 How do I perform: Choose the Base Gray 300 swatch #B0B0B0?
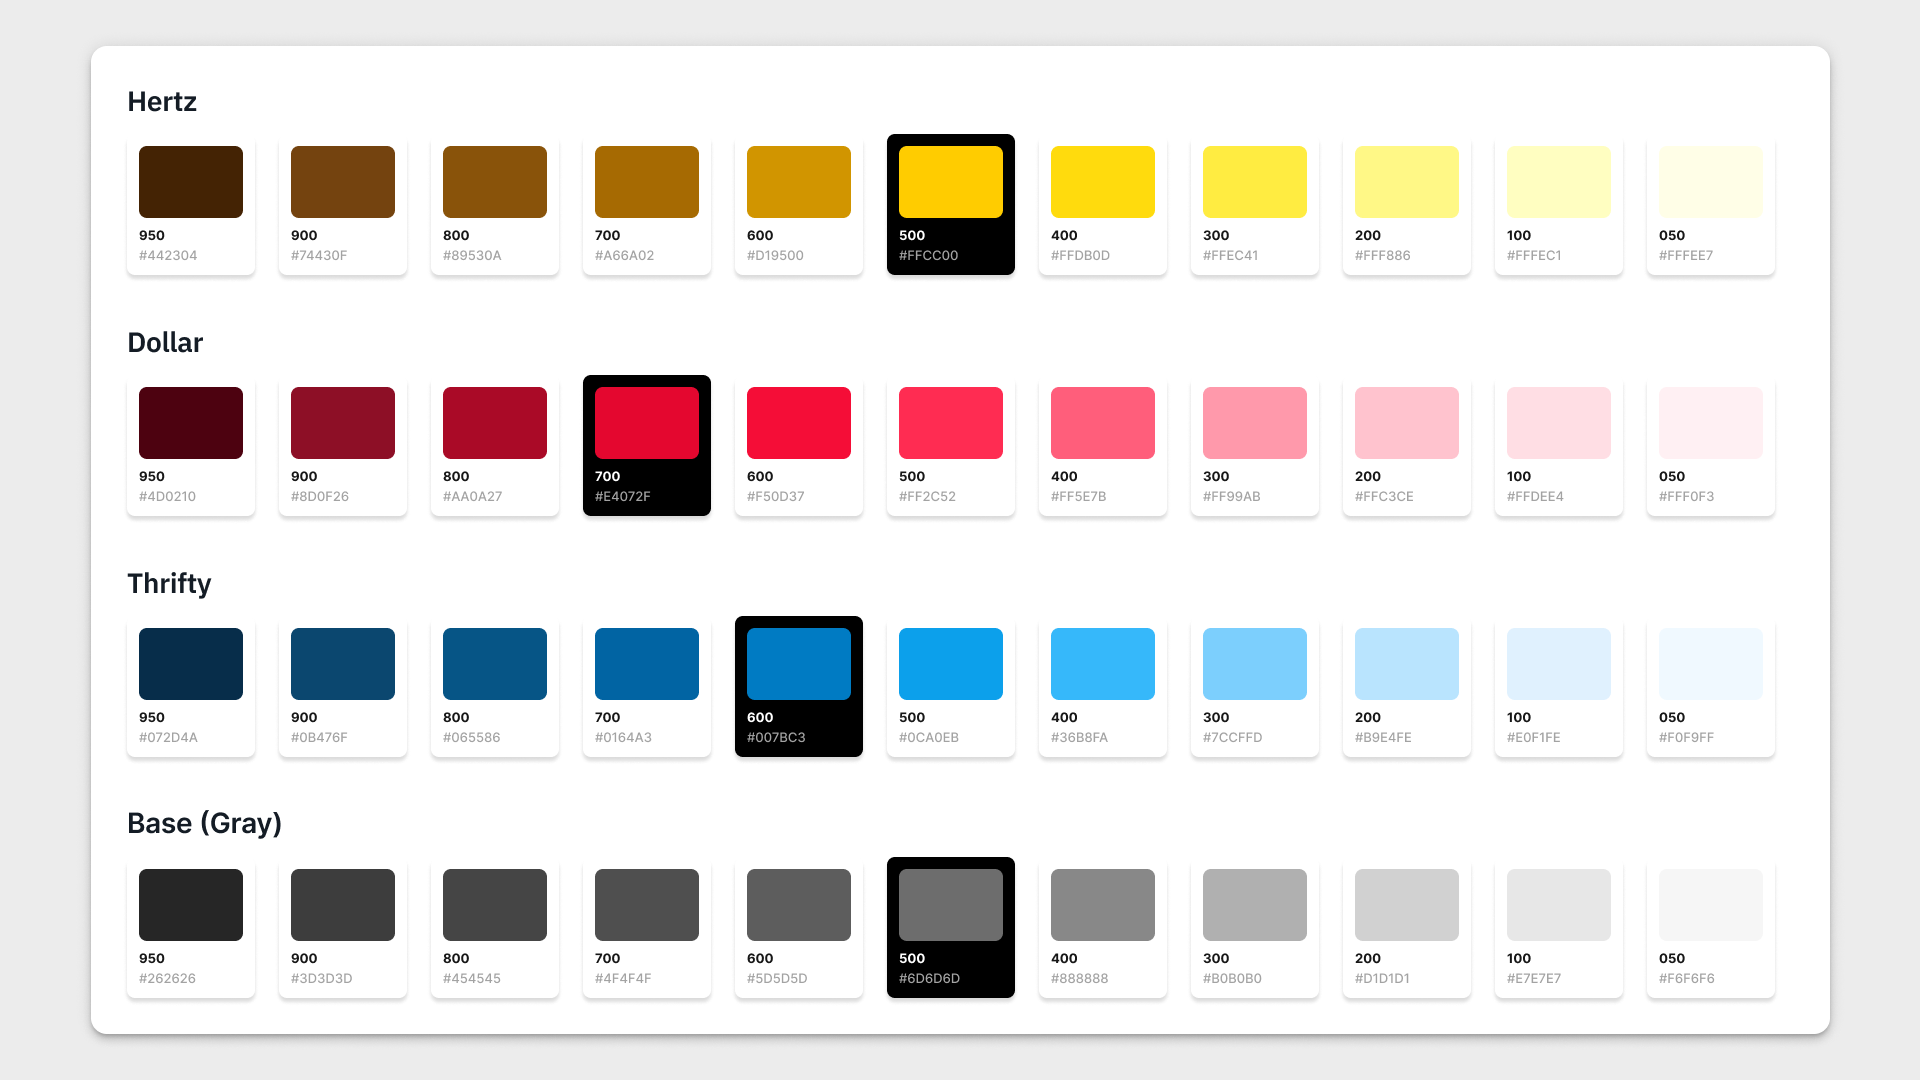1254,905
